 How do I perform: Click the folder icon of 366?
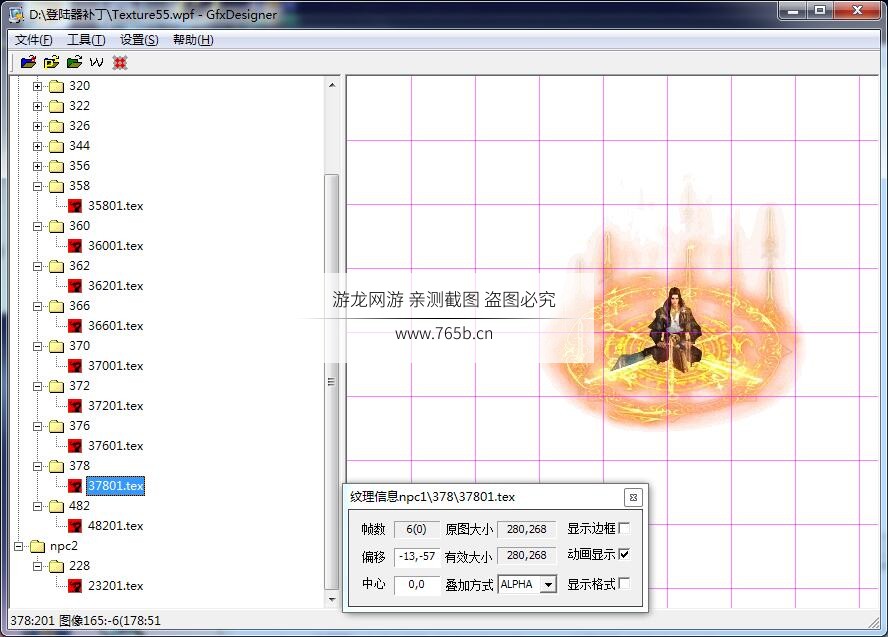point(56,306)
